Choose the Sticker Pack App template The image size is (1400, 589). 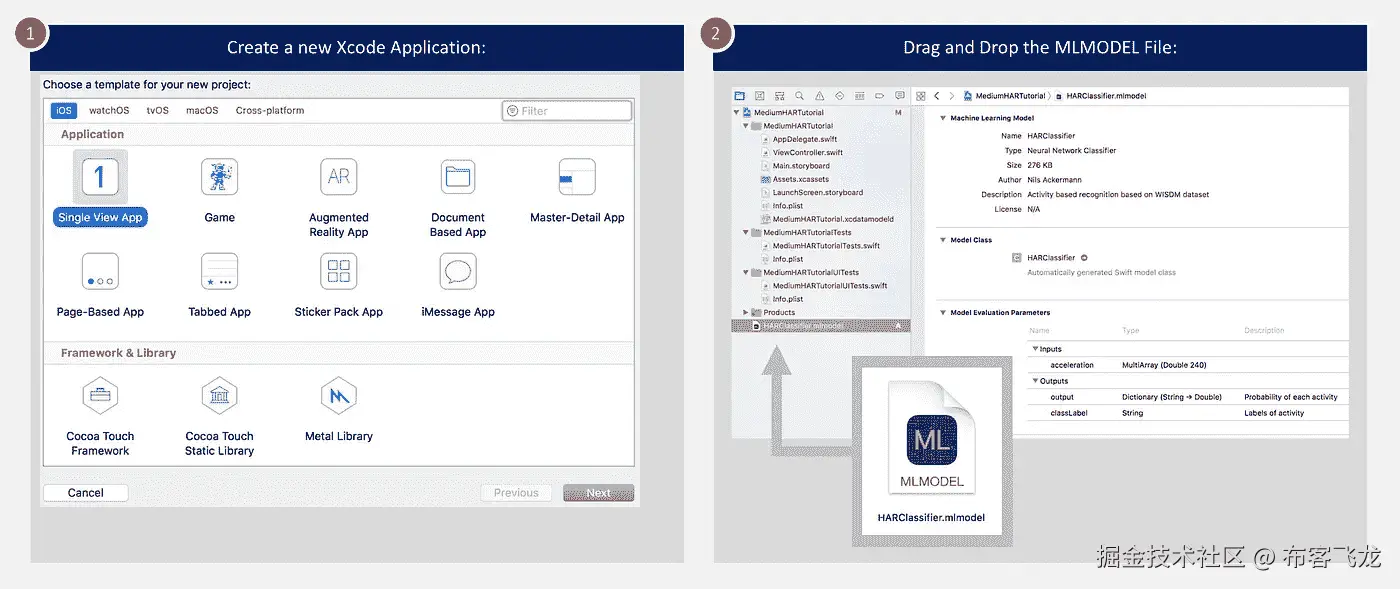[338, 285]
